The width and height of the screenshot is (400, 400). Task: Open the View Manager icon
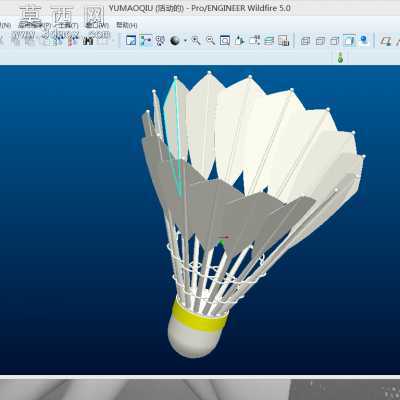click(x=283, y=41)
